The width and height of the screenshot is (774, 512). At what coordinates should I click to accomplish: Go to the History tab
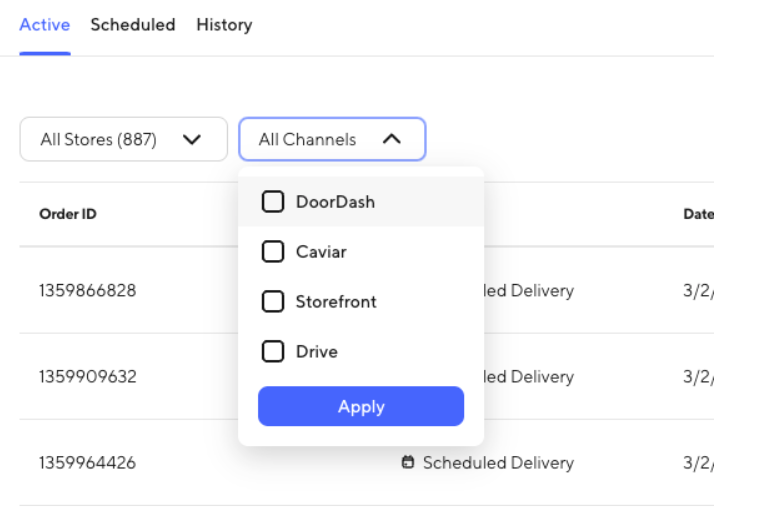tap(224, 25)
